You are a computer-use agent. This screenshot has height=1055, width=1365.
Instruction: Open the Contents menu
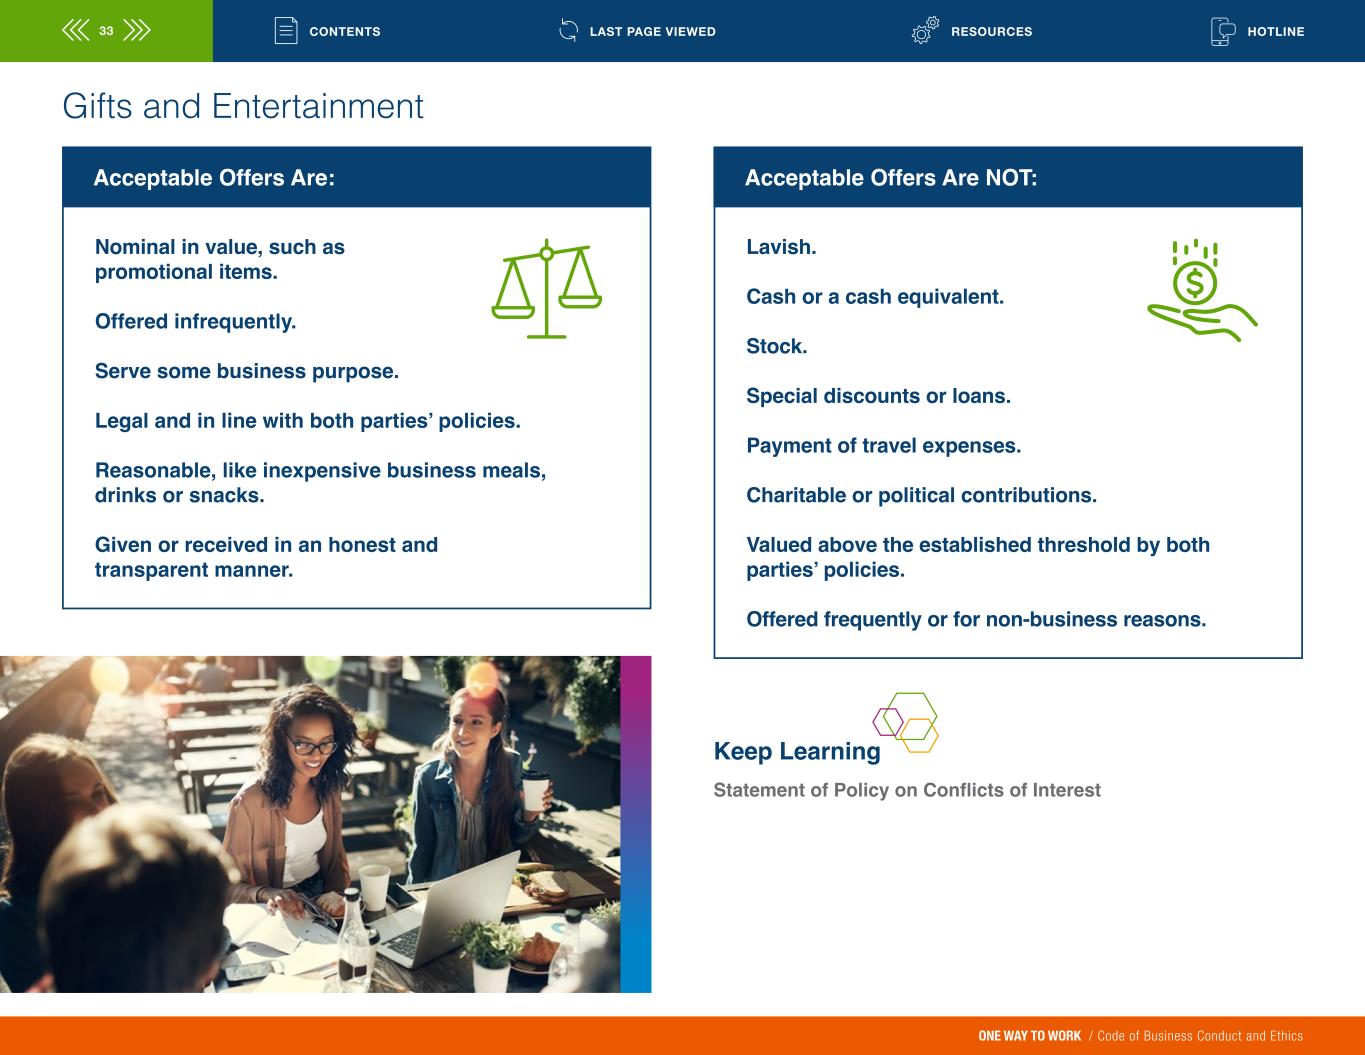point(344,32)
